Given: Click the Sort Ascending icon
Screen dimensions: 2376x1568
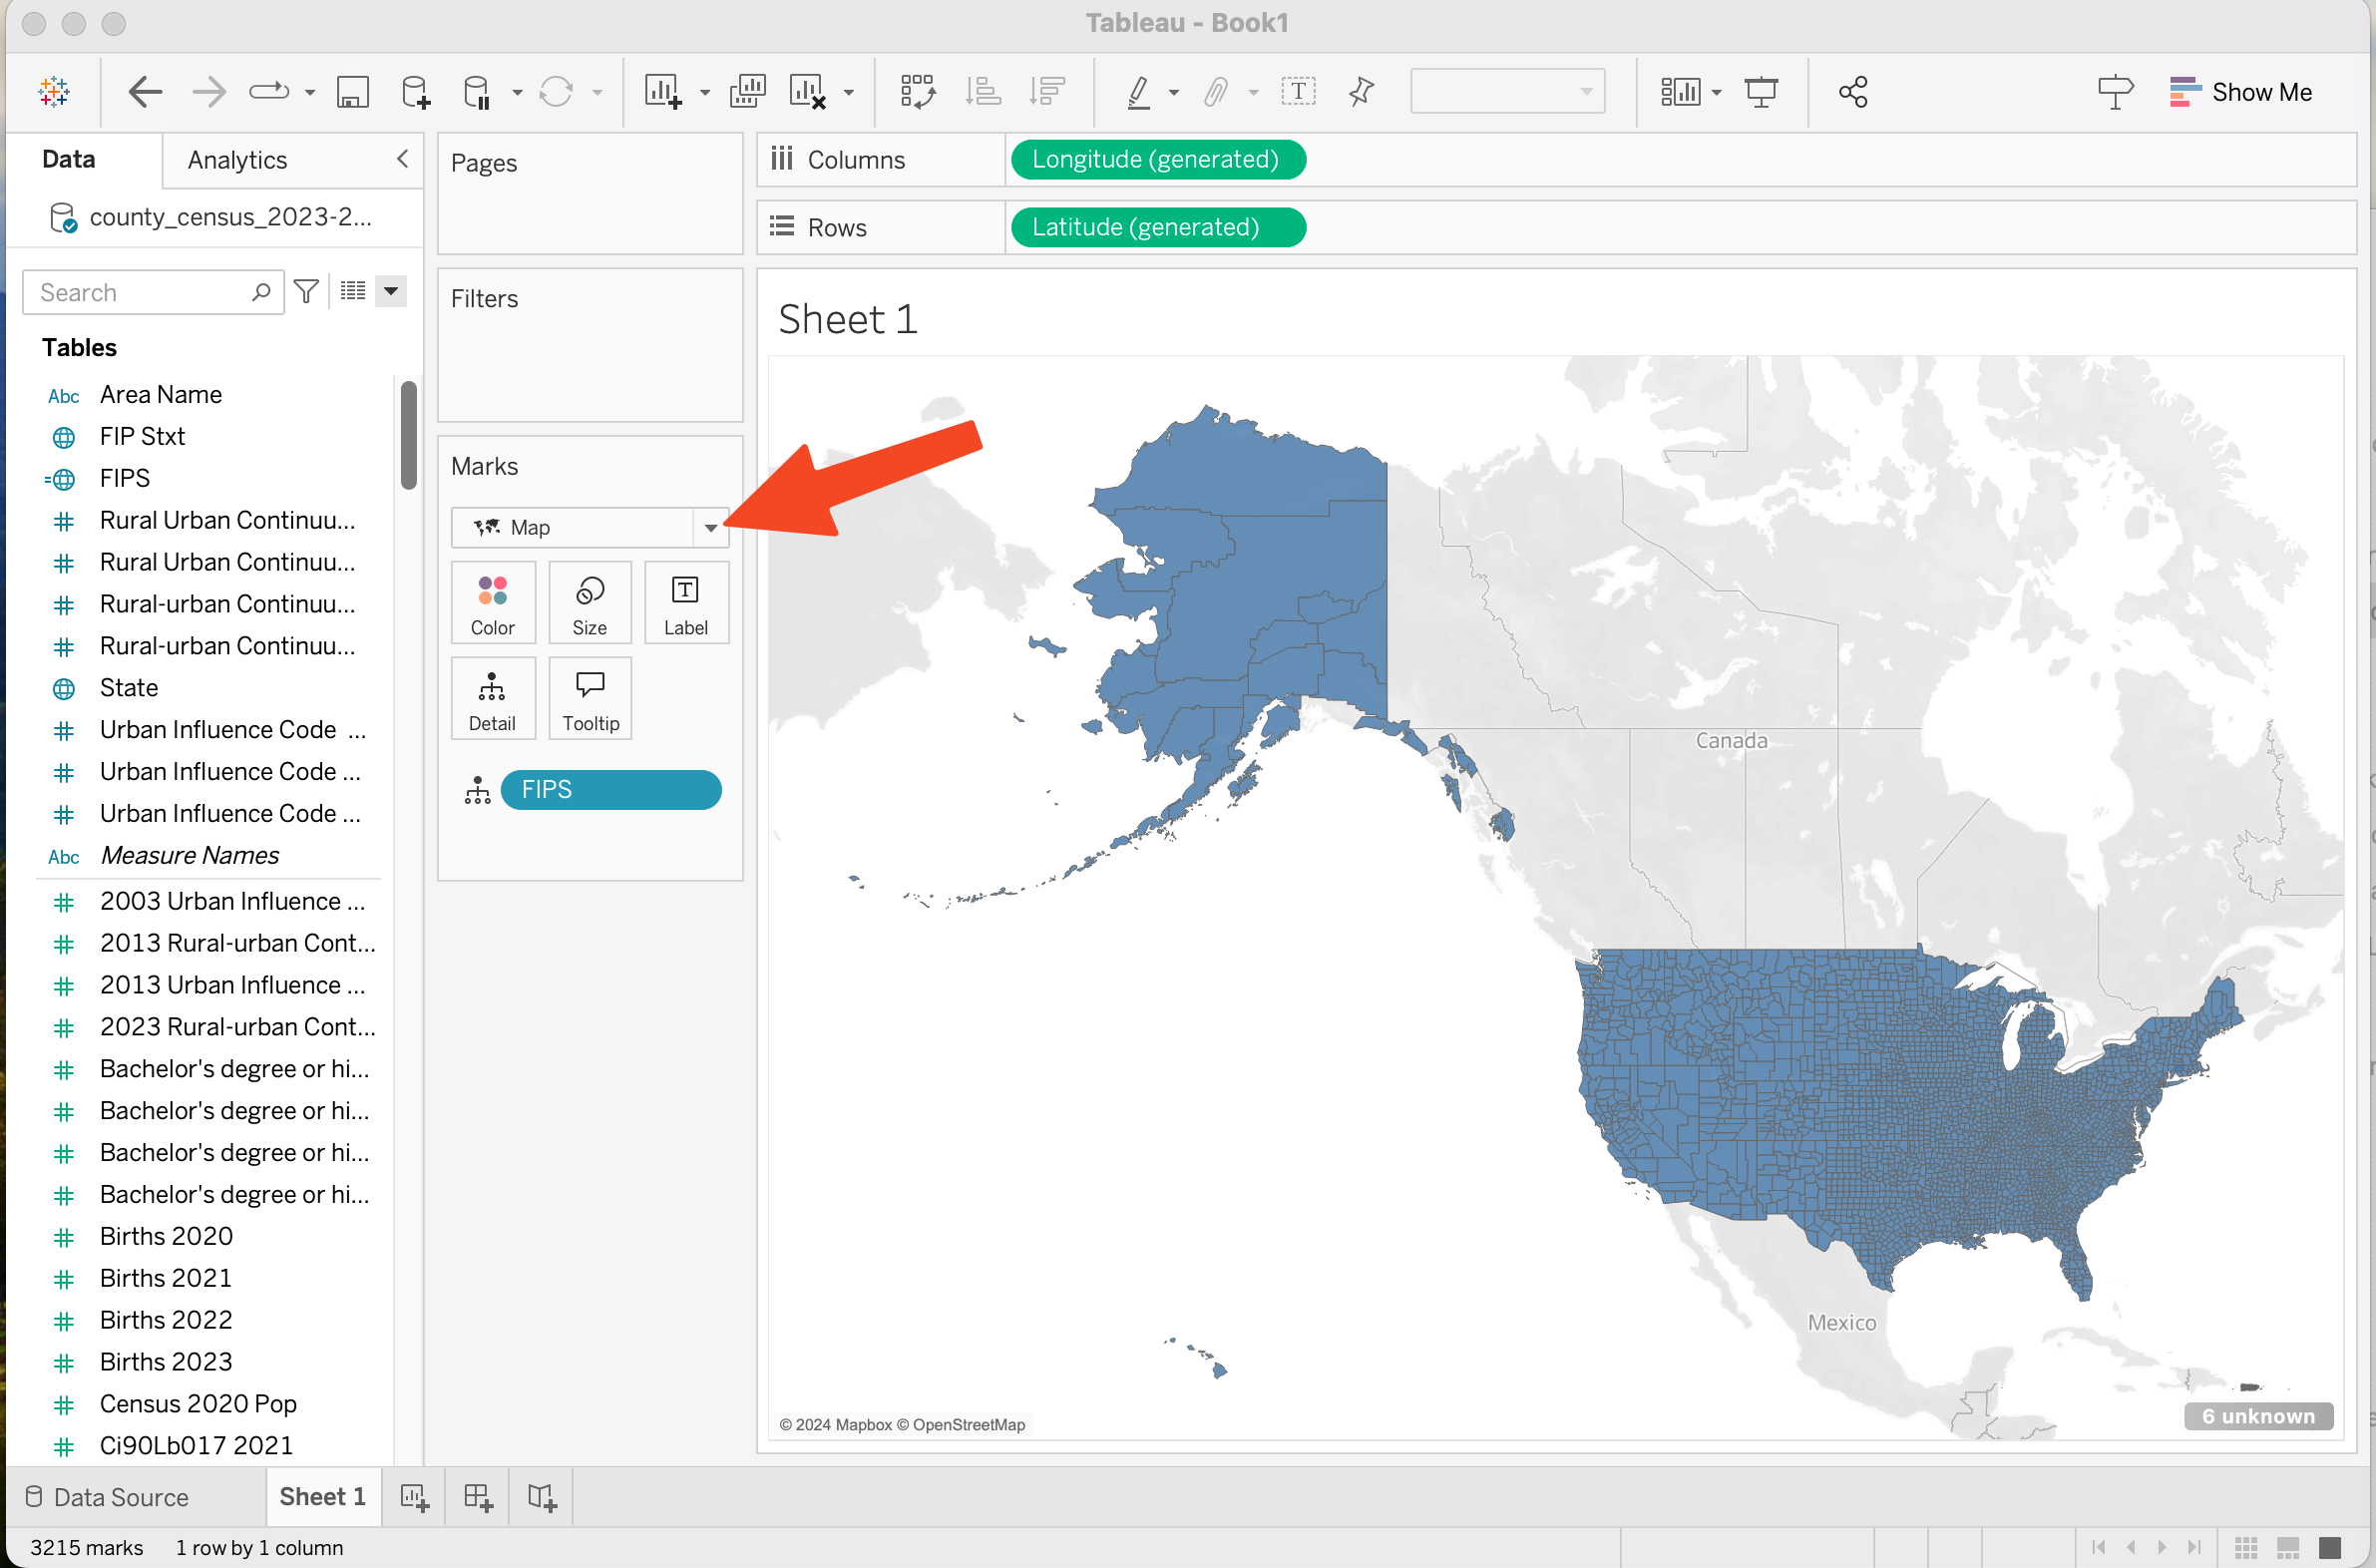Looking at the screenshot, I should coord(983,92).
